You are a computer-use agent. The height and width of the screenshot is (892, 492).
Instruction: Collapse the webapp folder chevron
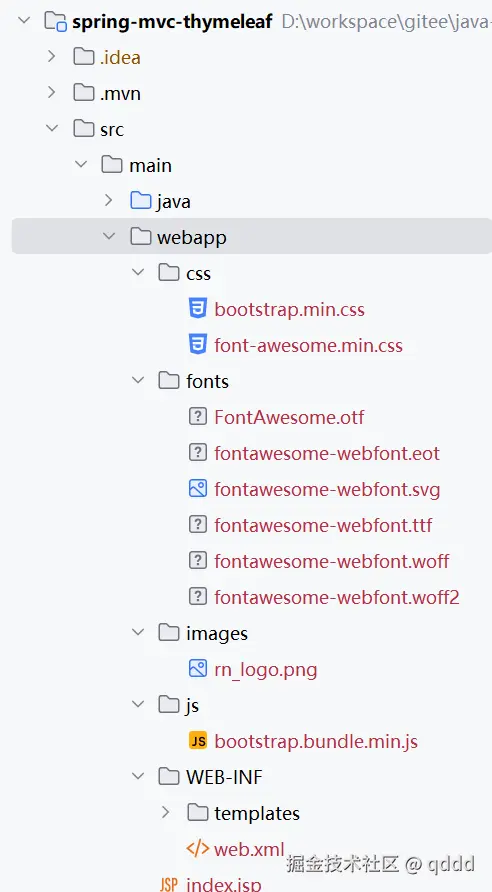[109, 236]
